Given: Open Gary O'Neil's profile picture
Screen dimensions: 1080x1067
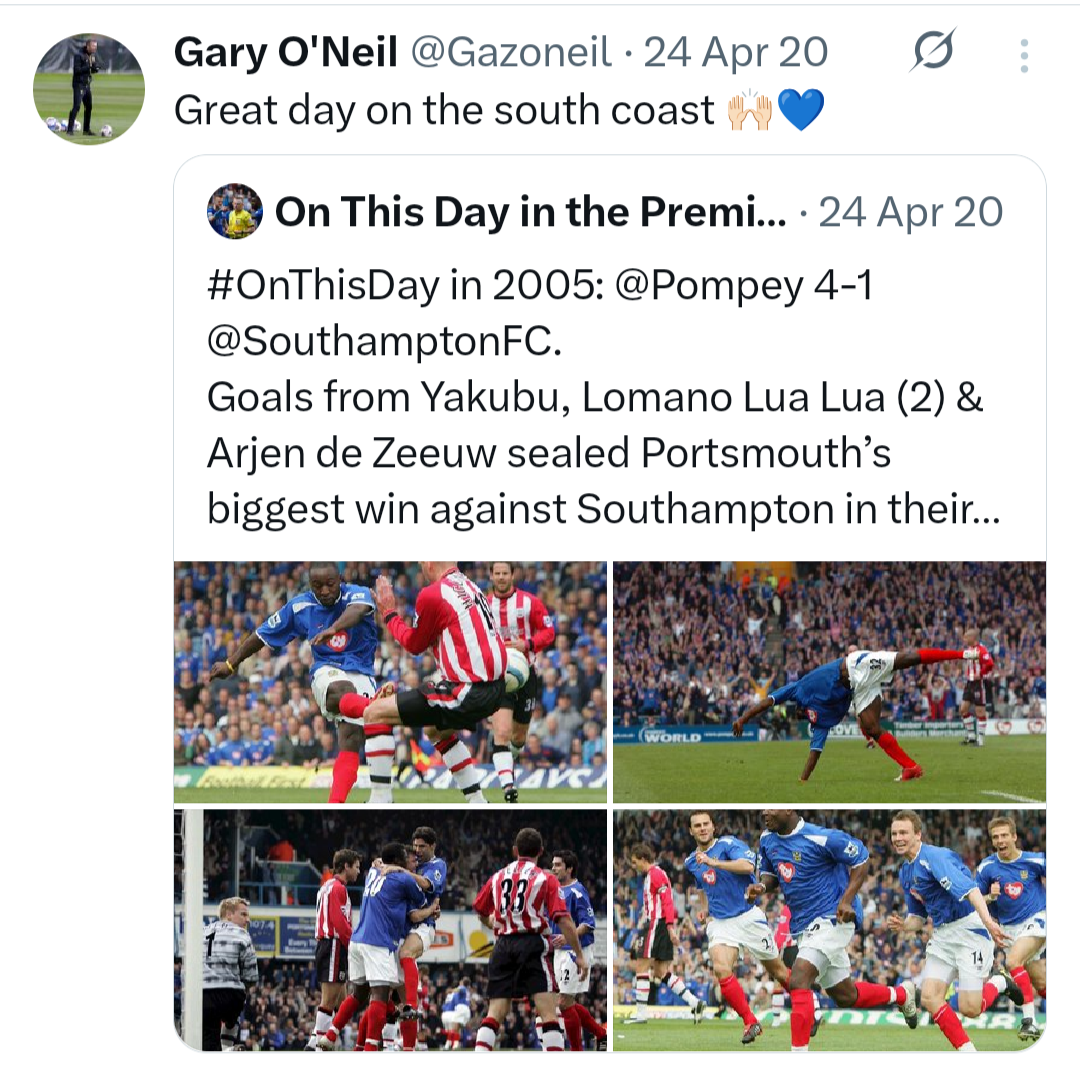Looking at the screenshot, I should [88, 90].
